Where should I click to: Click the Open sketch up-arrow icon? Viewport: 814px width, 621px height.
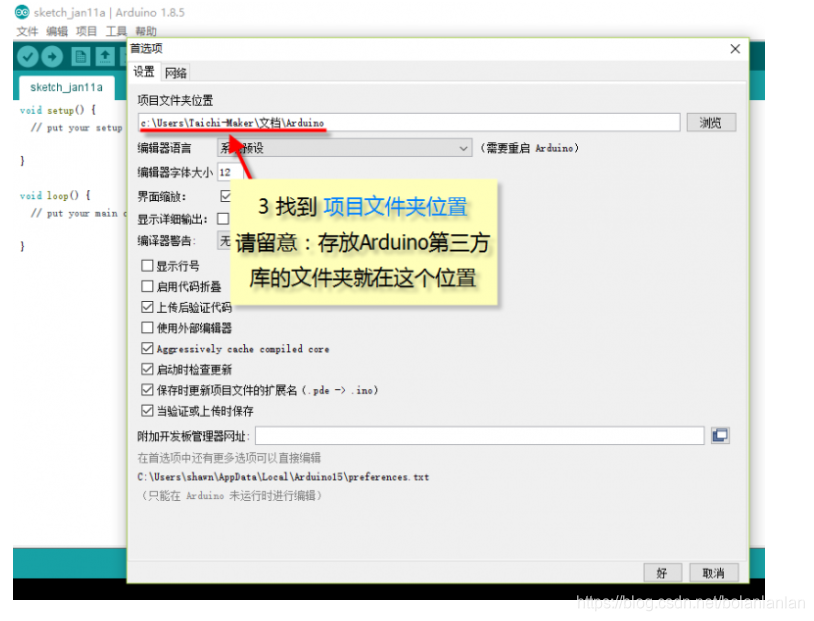[105, 57]
